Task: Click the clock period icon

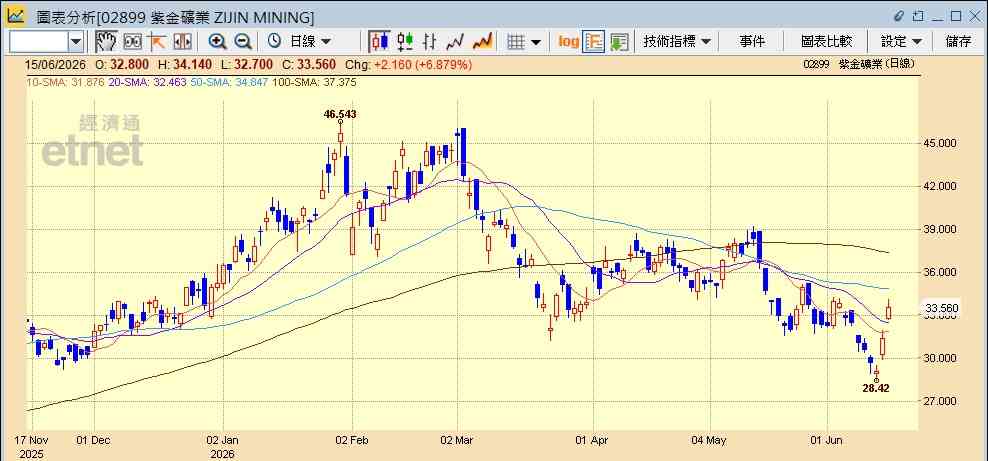Action: (x=274, y=42)
